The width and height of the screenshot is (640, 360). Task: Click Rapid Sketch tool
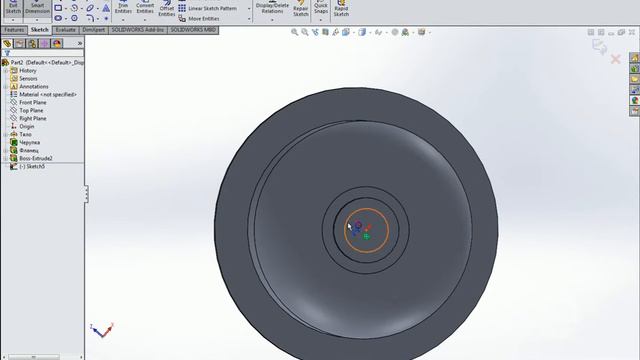[341, 9]
